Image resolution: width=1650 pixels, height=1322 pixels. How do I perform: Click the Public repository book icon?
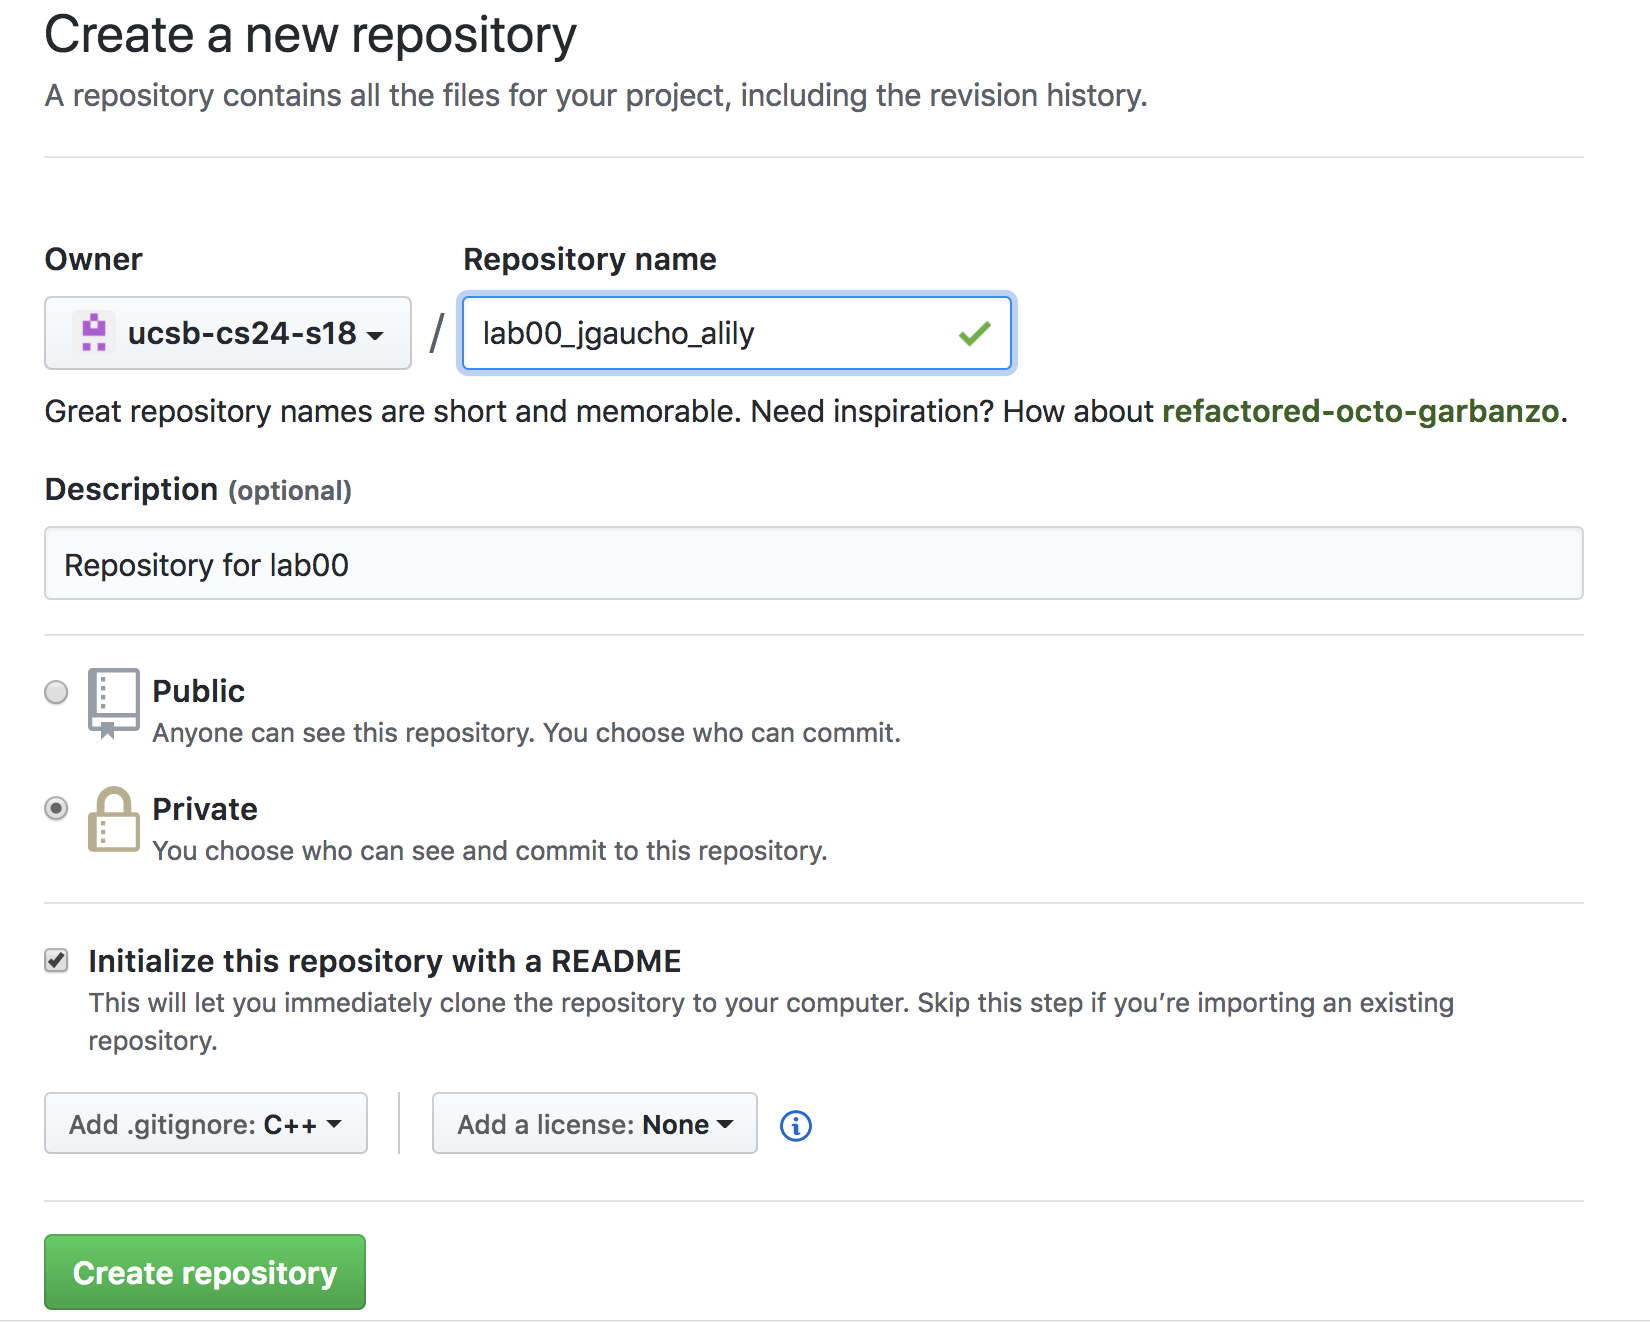click(113, 702)
